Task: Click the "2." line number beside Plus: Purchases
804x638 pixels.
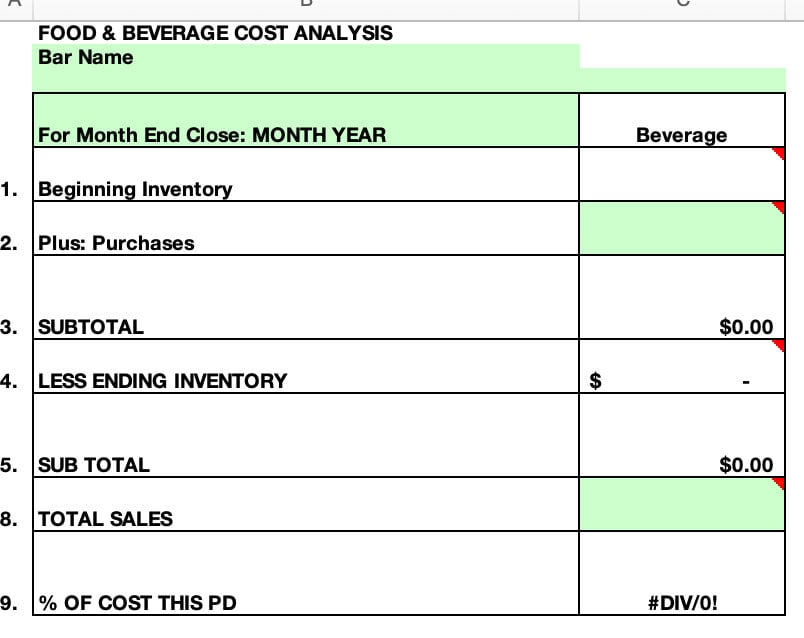Action: coord(9,243)
